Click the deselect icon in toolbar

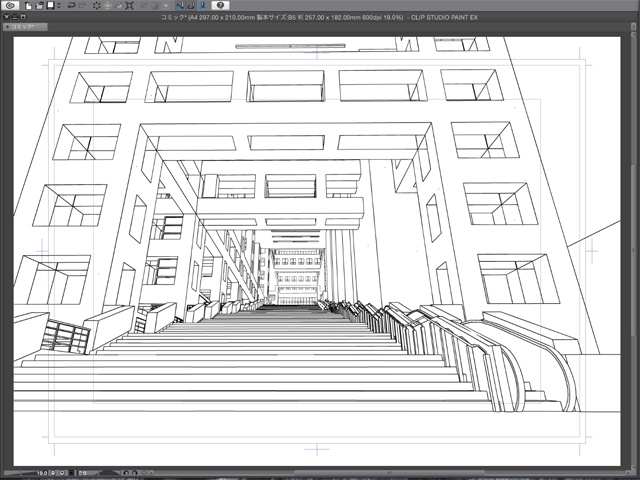point(144,6)
